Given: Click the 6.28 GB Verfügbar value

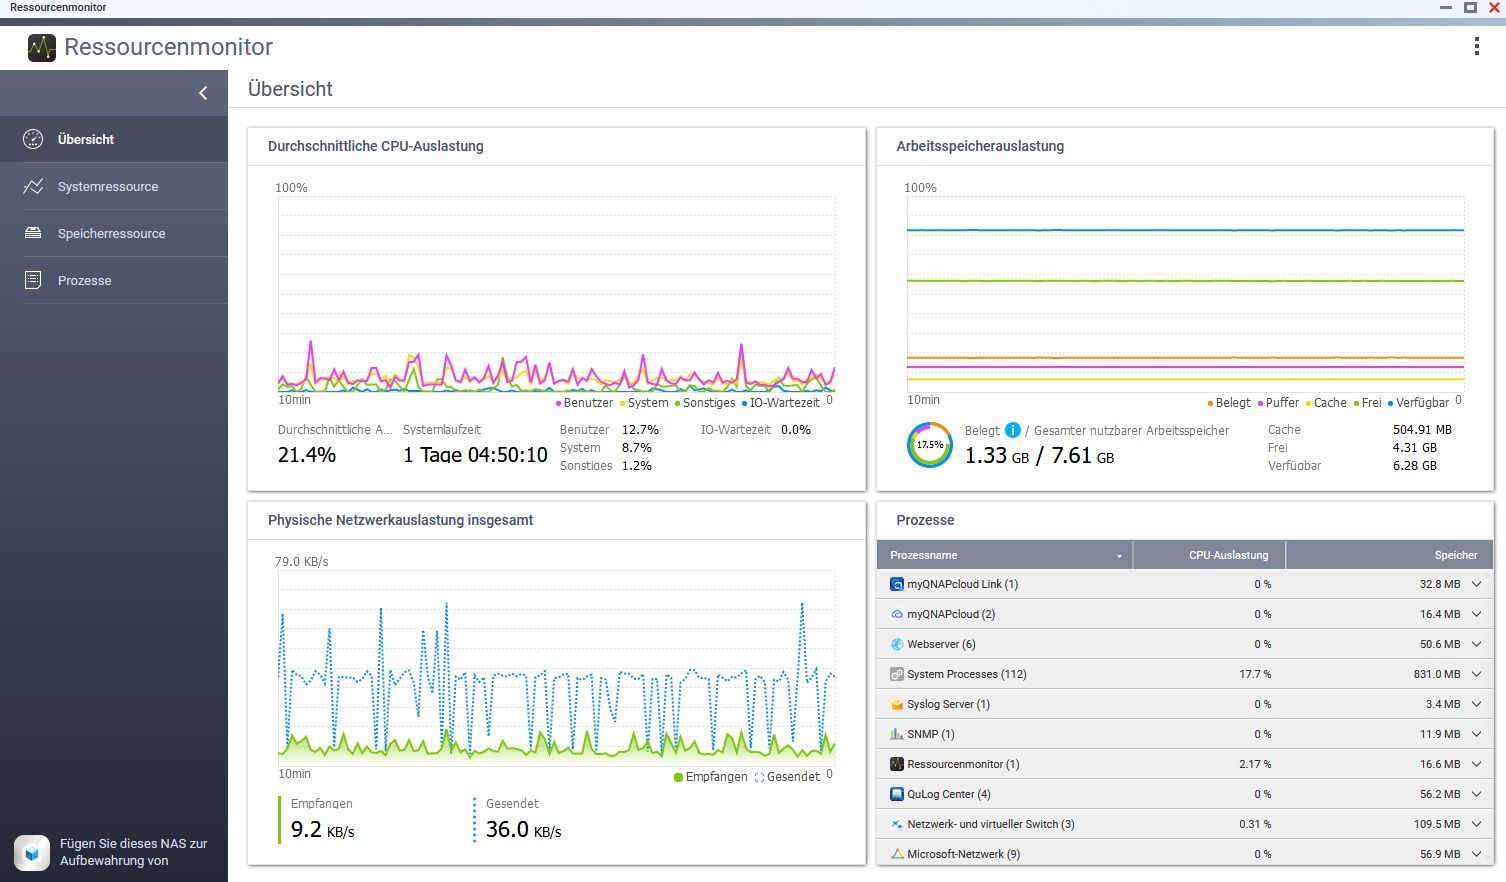Looking at the screenshot, I should pyautogui.click(x=1414, y=466).
